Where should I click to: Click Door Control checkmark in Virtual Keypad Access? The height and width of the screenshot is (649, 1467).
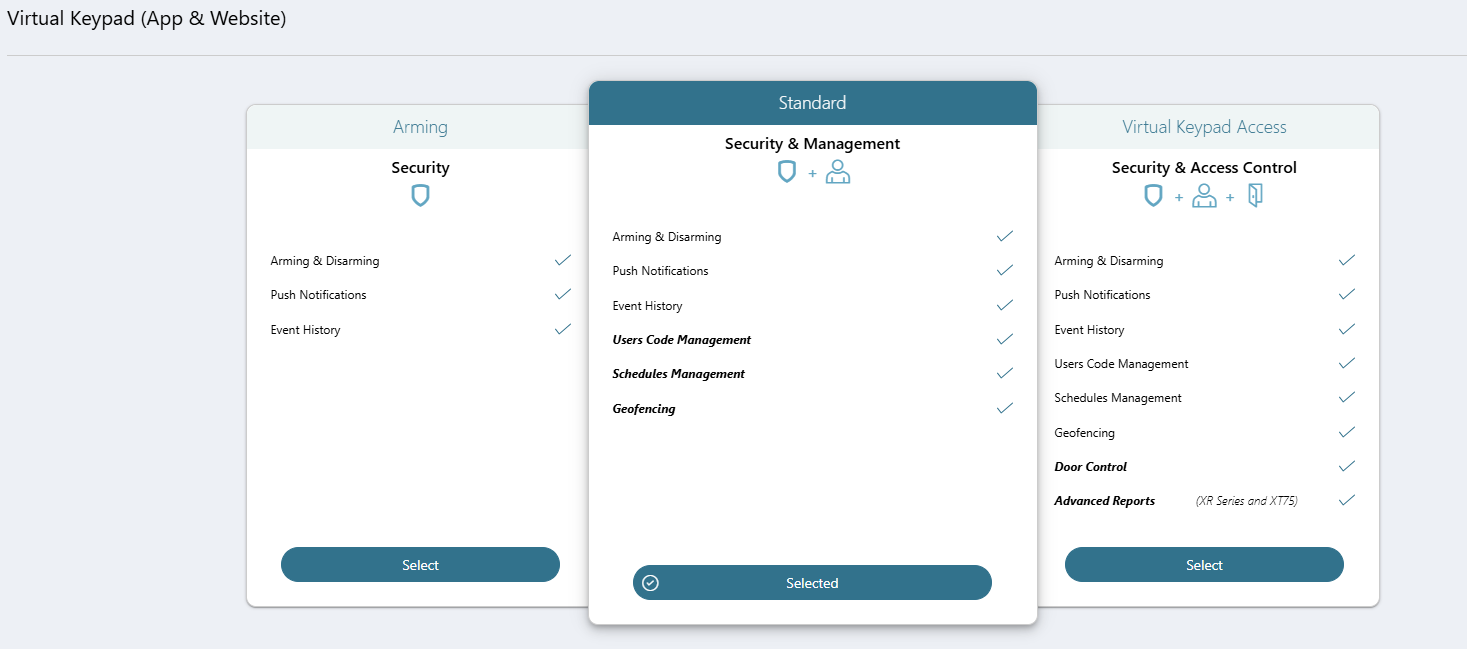point(1347,466)
